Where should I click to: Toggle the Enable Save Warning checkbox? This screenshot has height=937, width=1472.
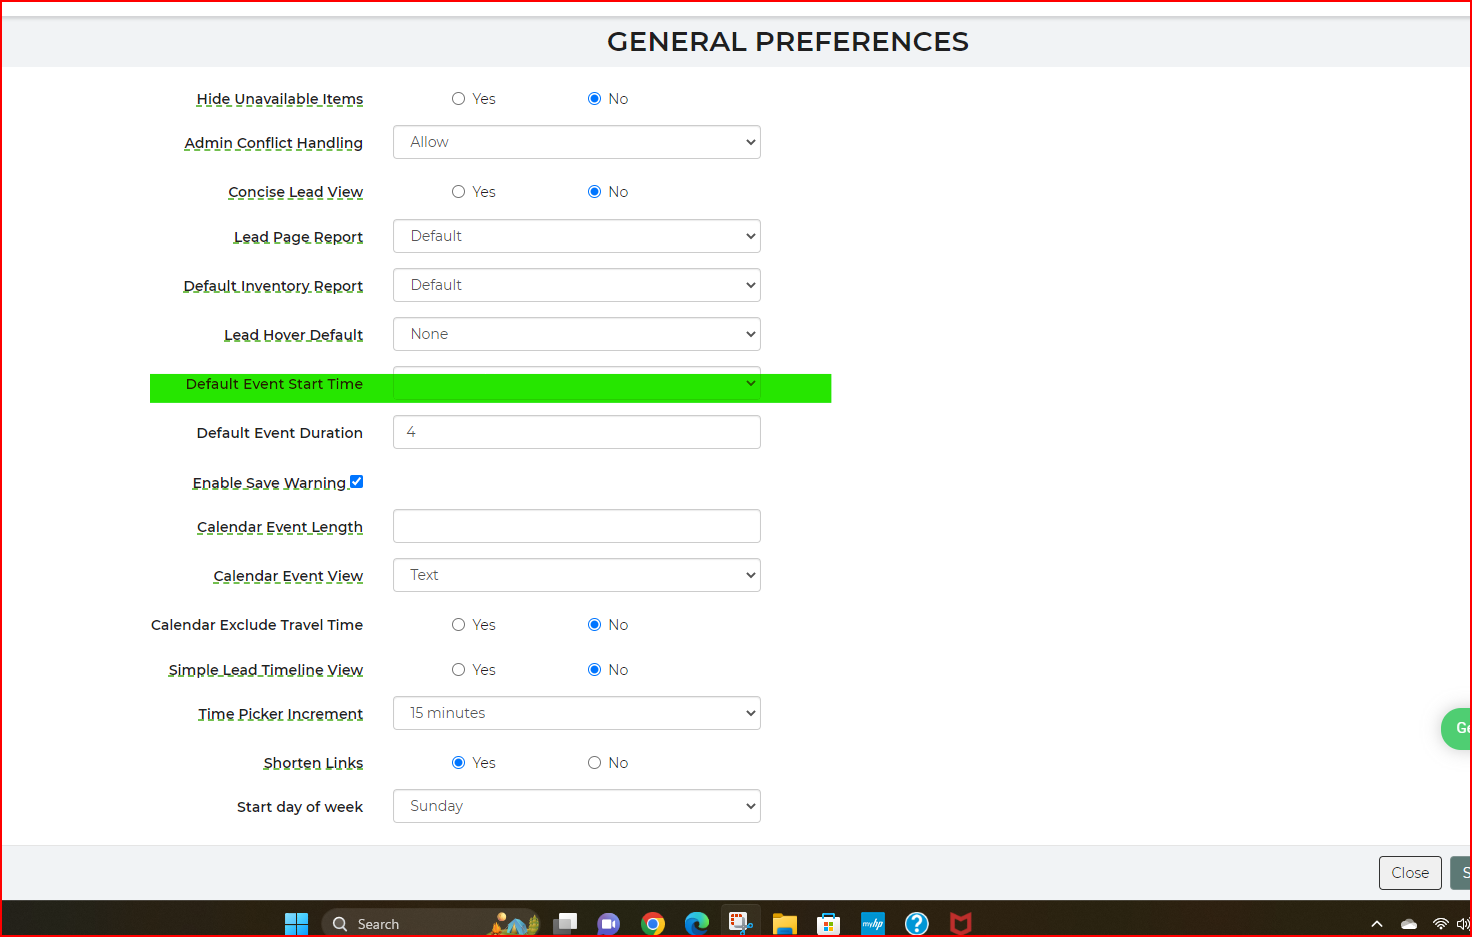pos(357,482)
